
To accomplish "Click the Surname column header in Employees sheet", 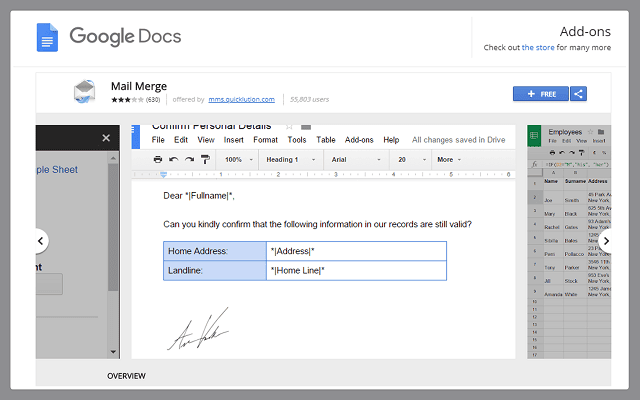I will tap(575, 181).
